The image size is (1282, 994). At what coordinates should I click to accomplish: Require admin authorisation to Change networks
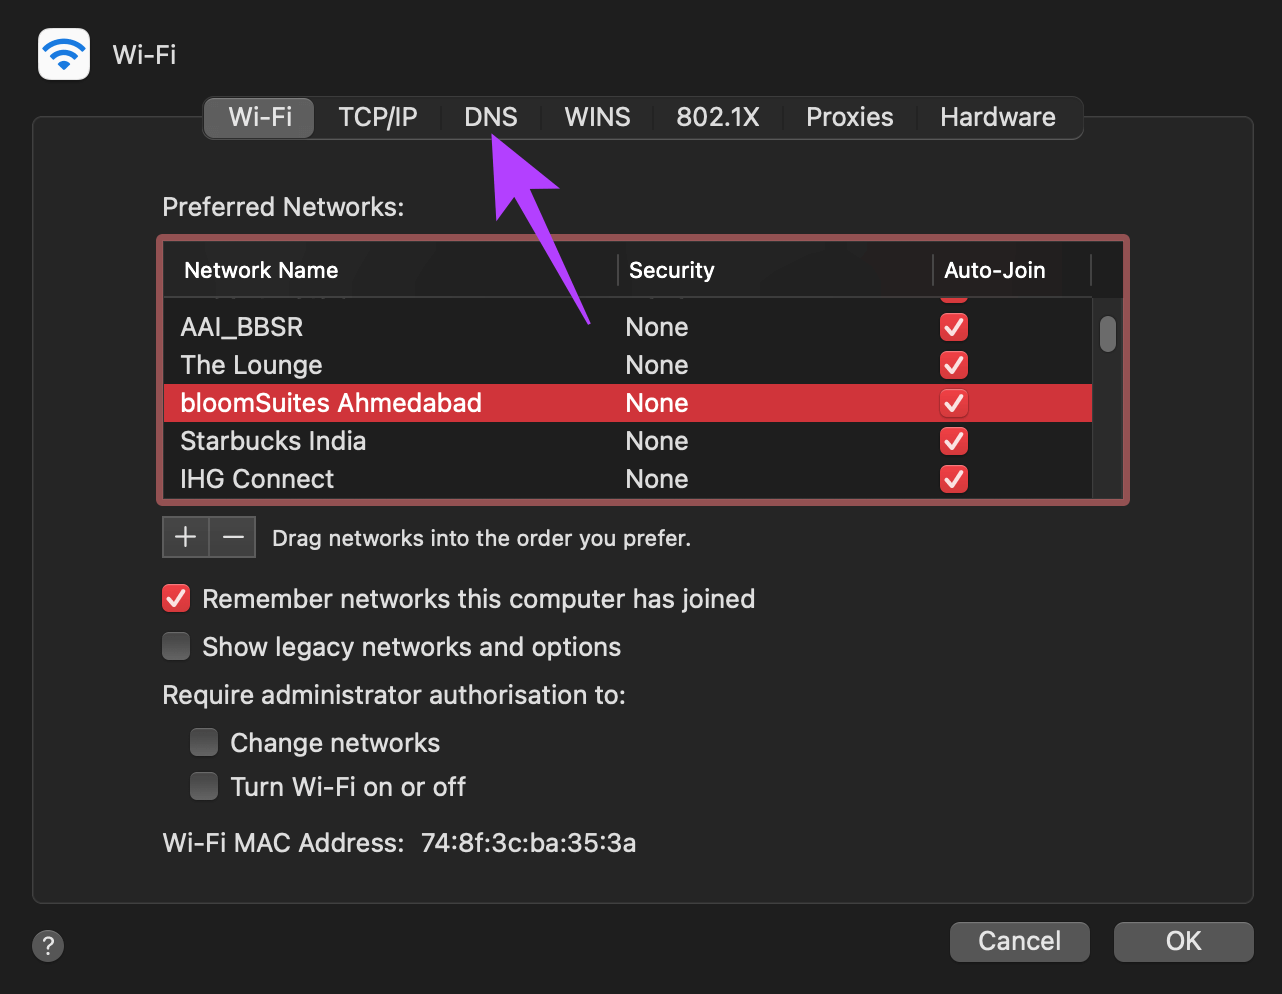[x=204, y=743]
